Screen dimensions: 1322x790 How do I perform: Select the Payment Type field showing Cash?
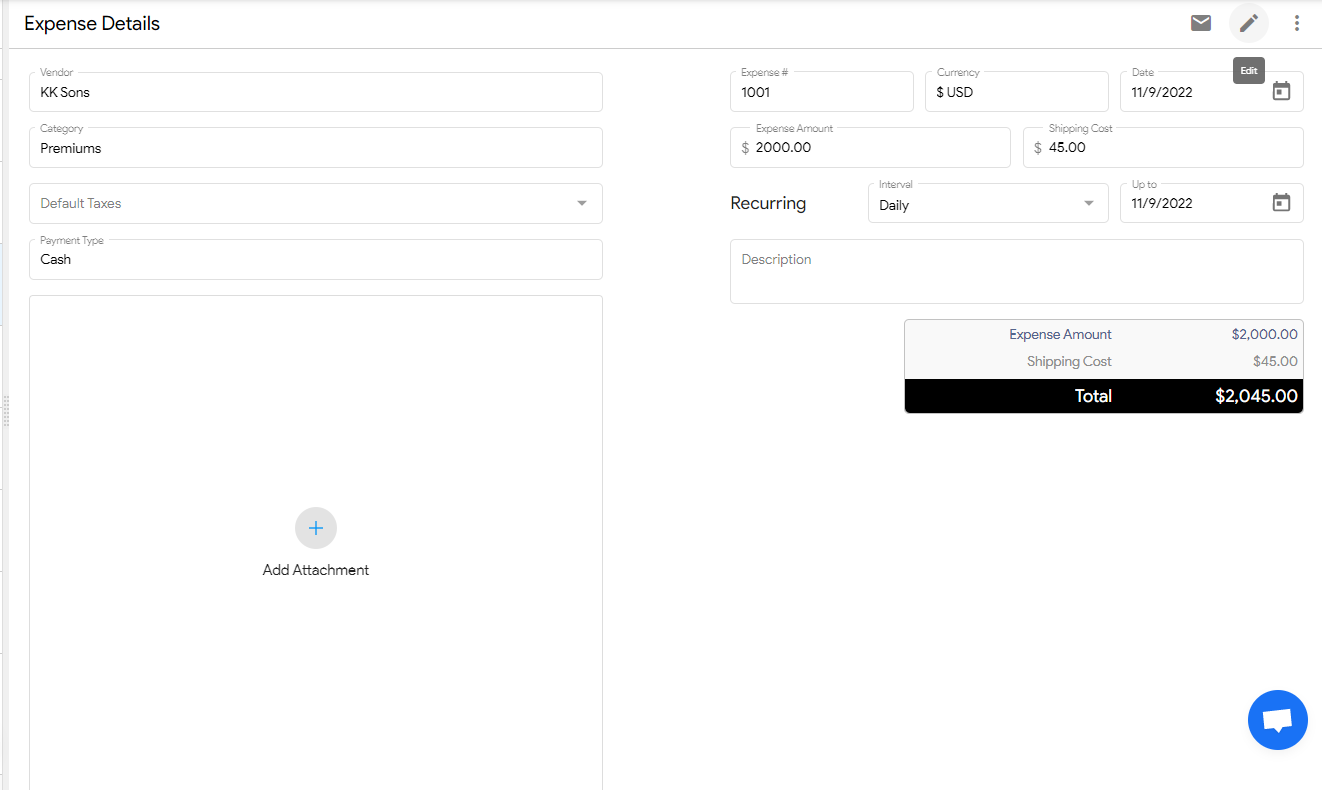pyautogui.click(x=316, y=259)
